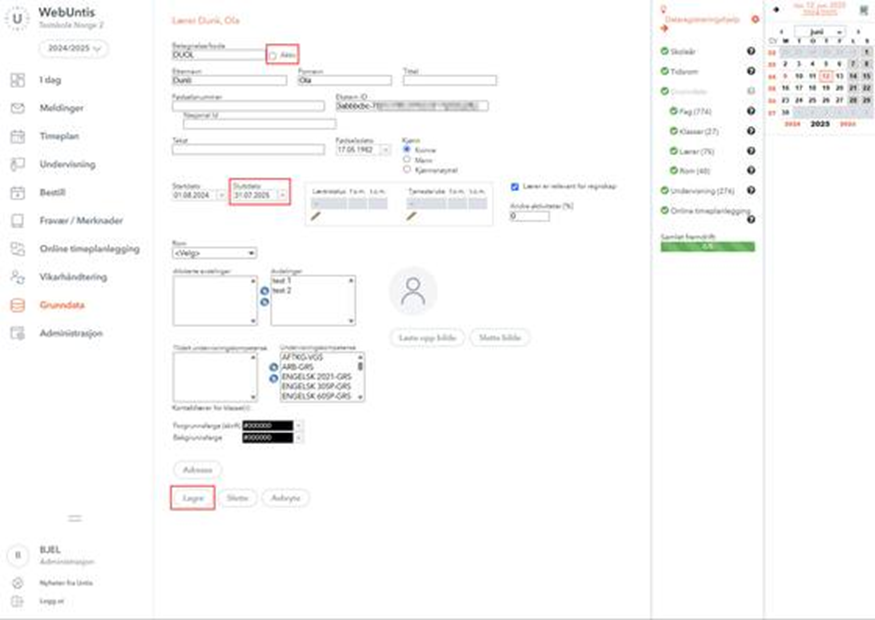Image resolution: width=875 pixels, height=620 pixels.
Task: Click the help icon next to Skoleår
Action: (750, 50)
